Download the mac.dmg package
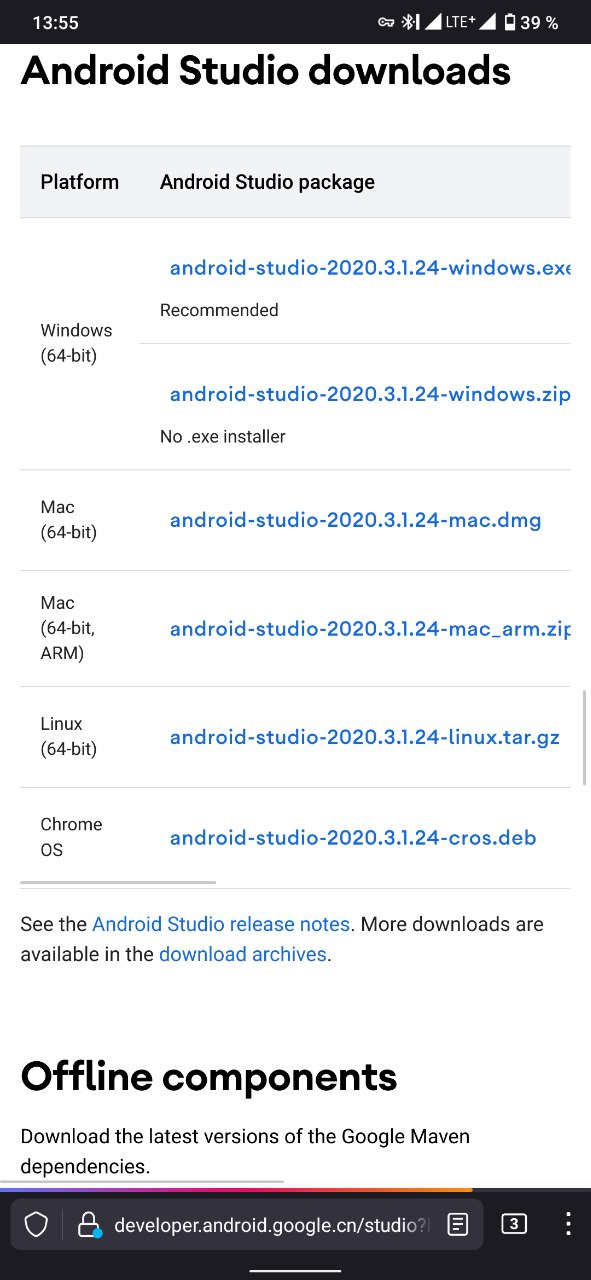Viewport: 591px width, 1280px height. 355,520
